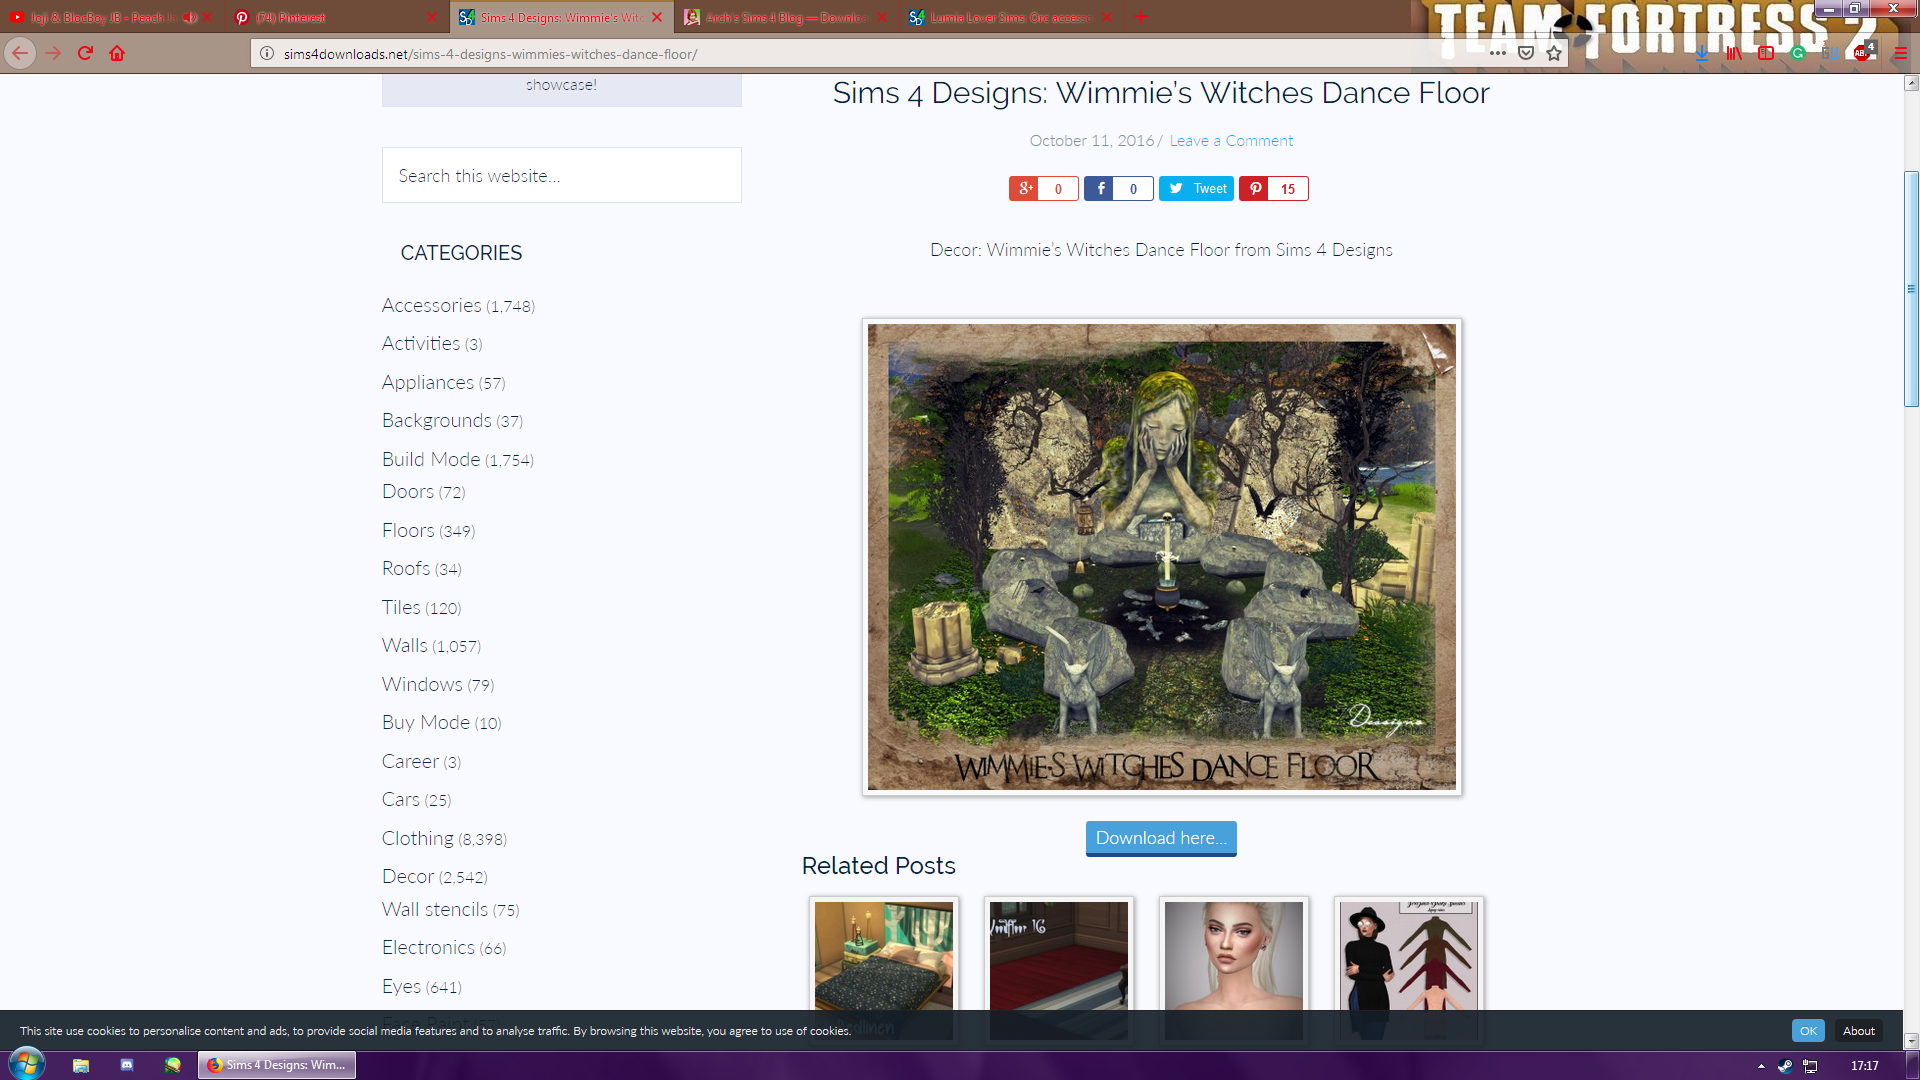Open the Clothing category
The width and height of the screenshot is (1920, 1080).
coord(418,838)
